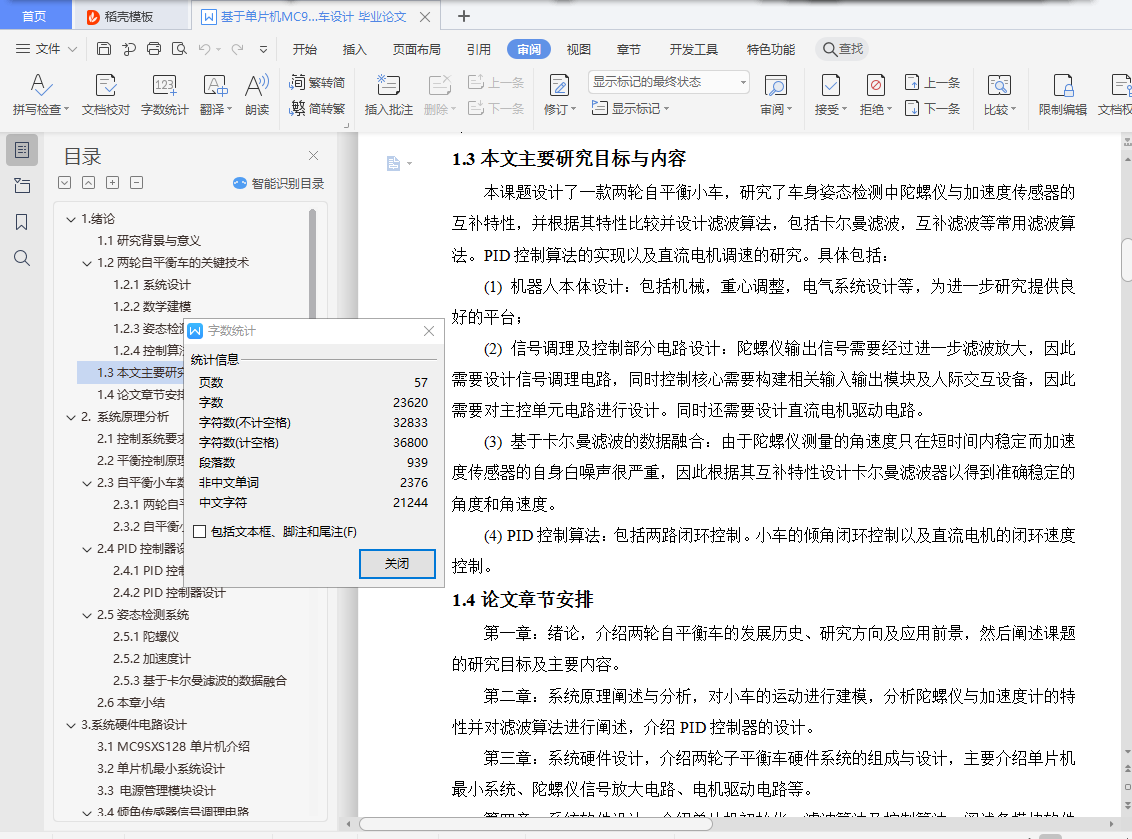Select 2.5.1 陀螺仪 outline item
Image resolution: width=1132 pixels, height=839 pixels.
click(x=146, y=637)
